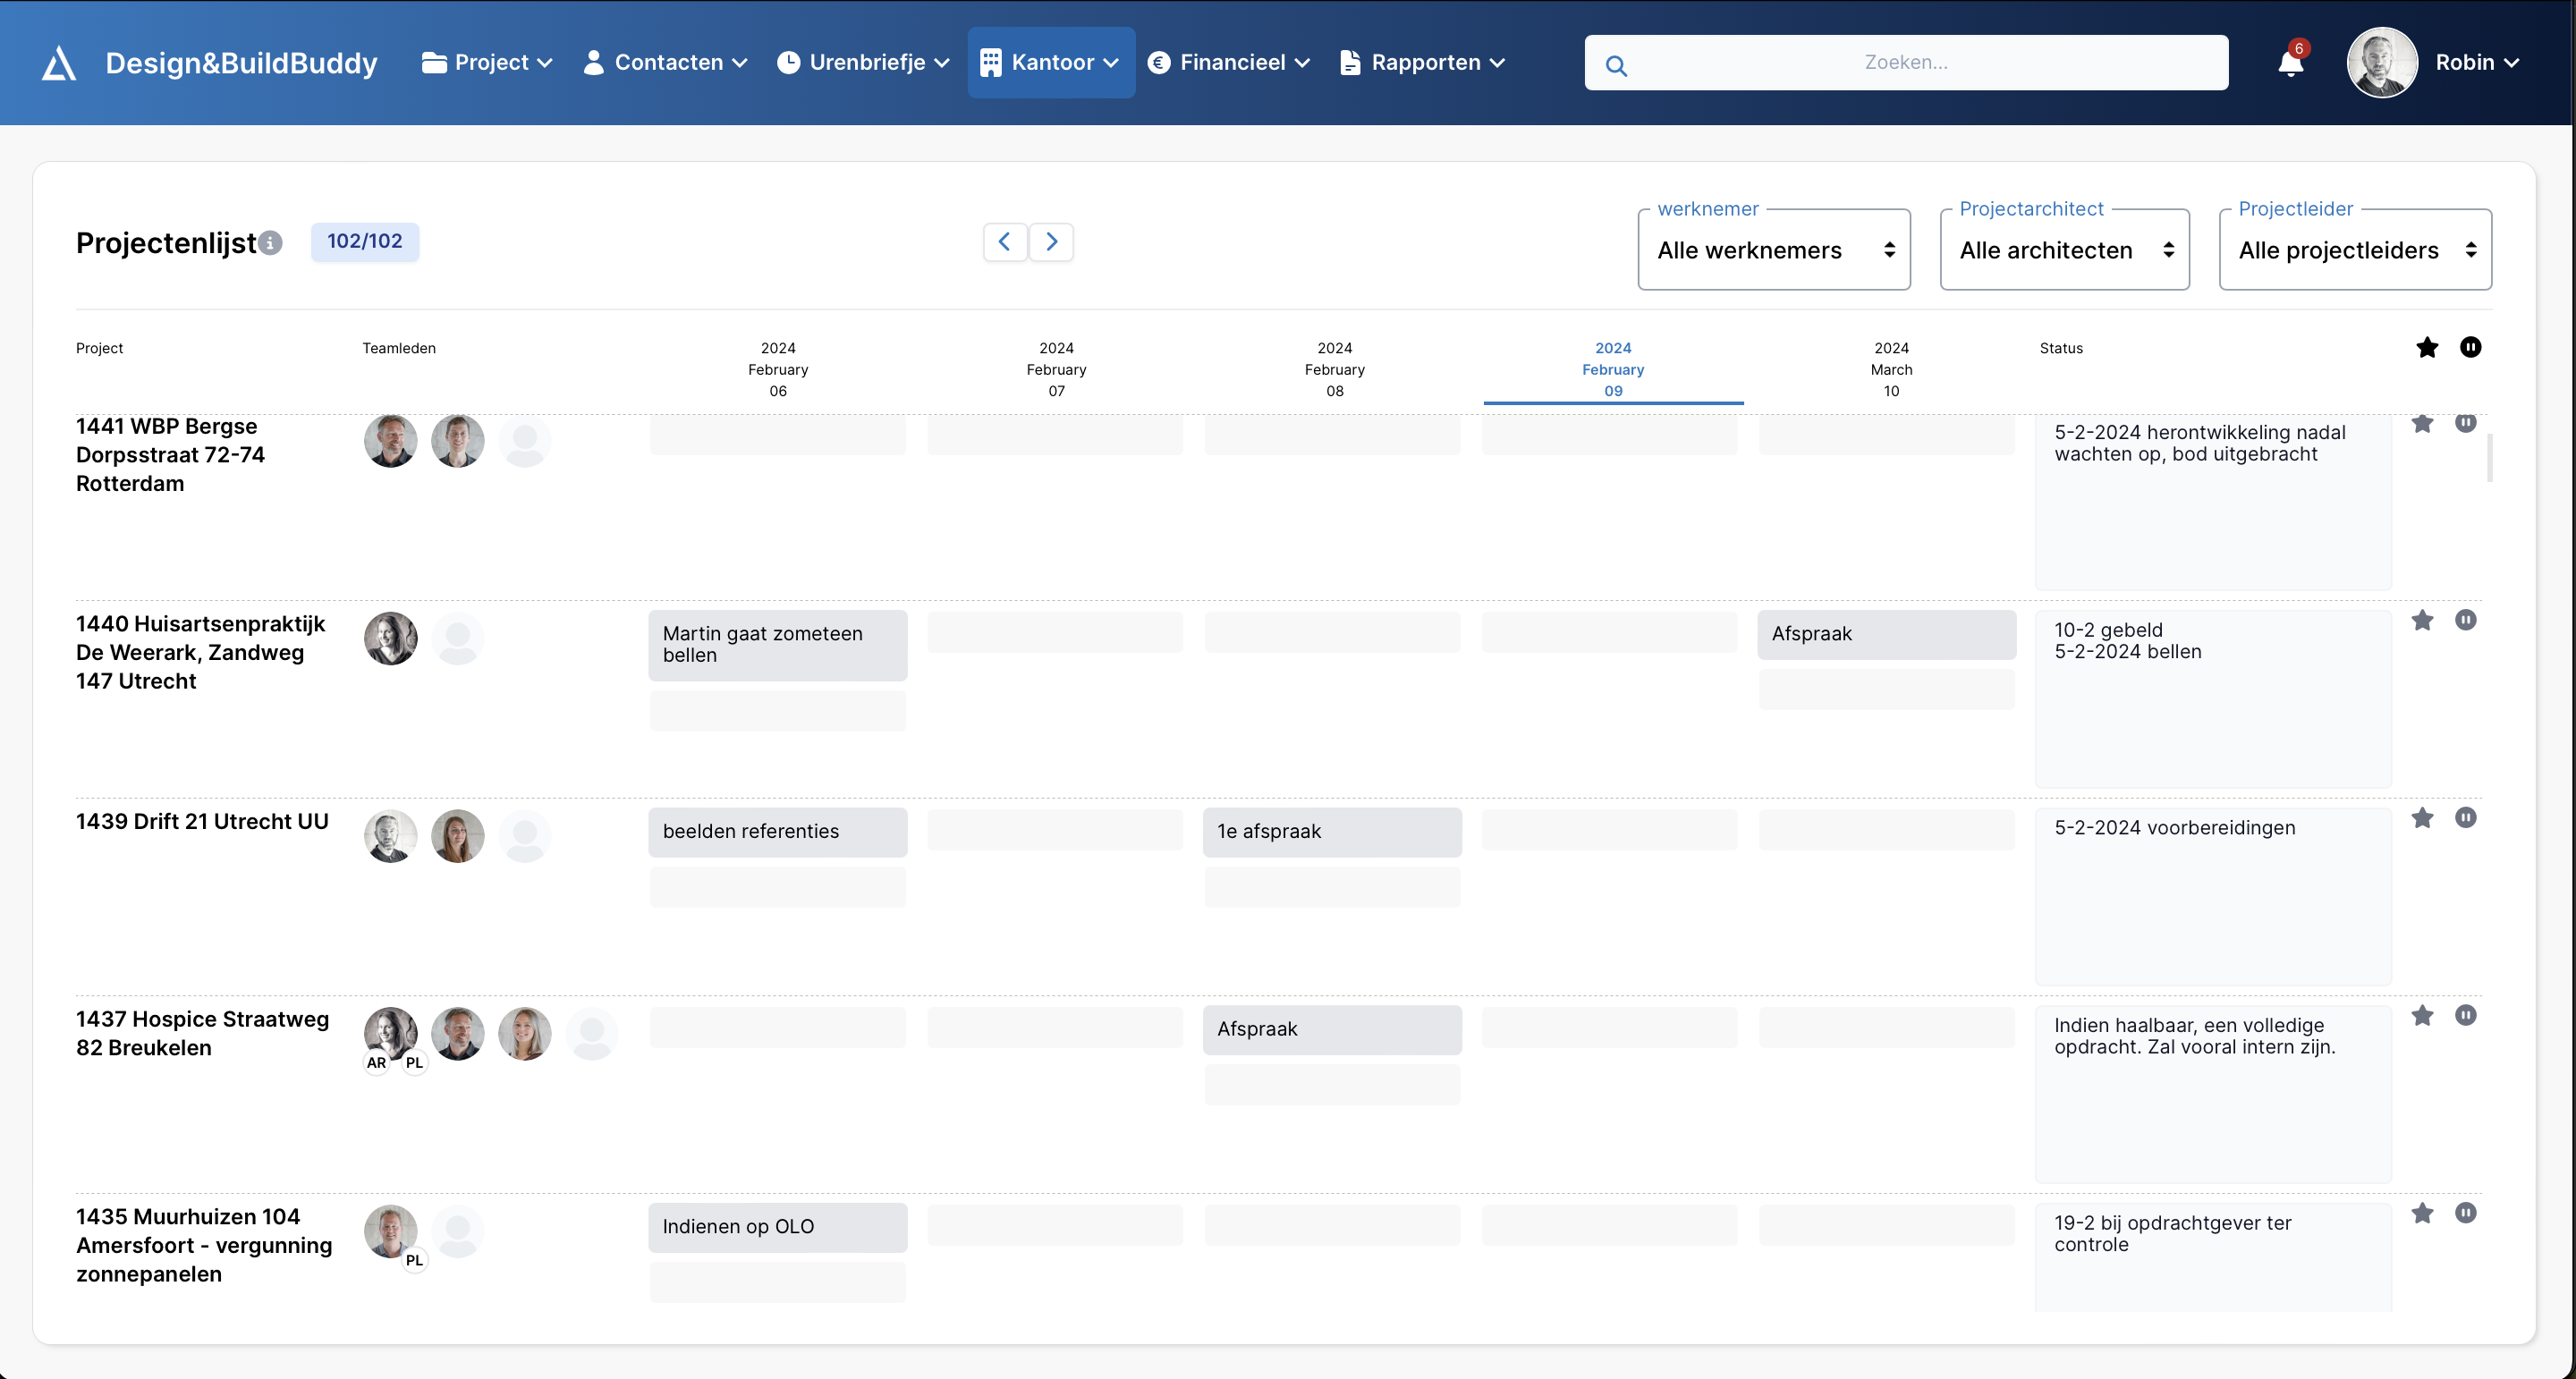This screenshot has height=1379, width=2576.
Task: Expand the Robin user menu
Action: (2477, 62)
